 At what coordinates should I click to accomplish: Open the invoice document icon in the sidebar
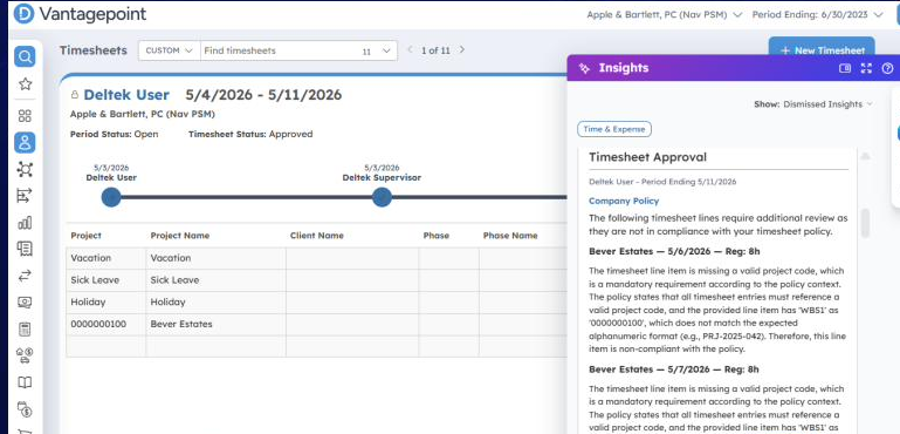point(25,249)
